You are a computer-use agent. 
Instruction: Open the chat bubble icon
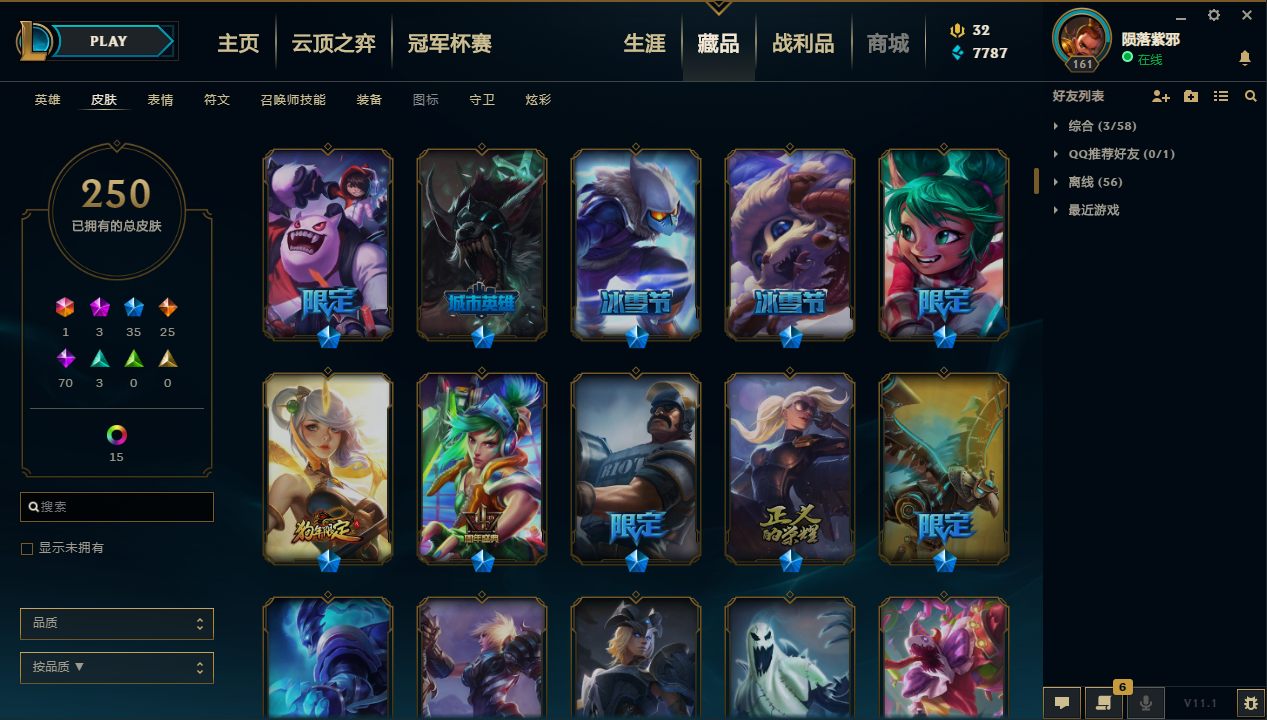click(1062, 703)
